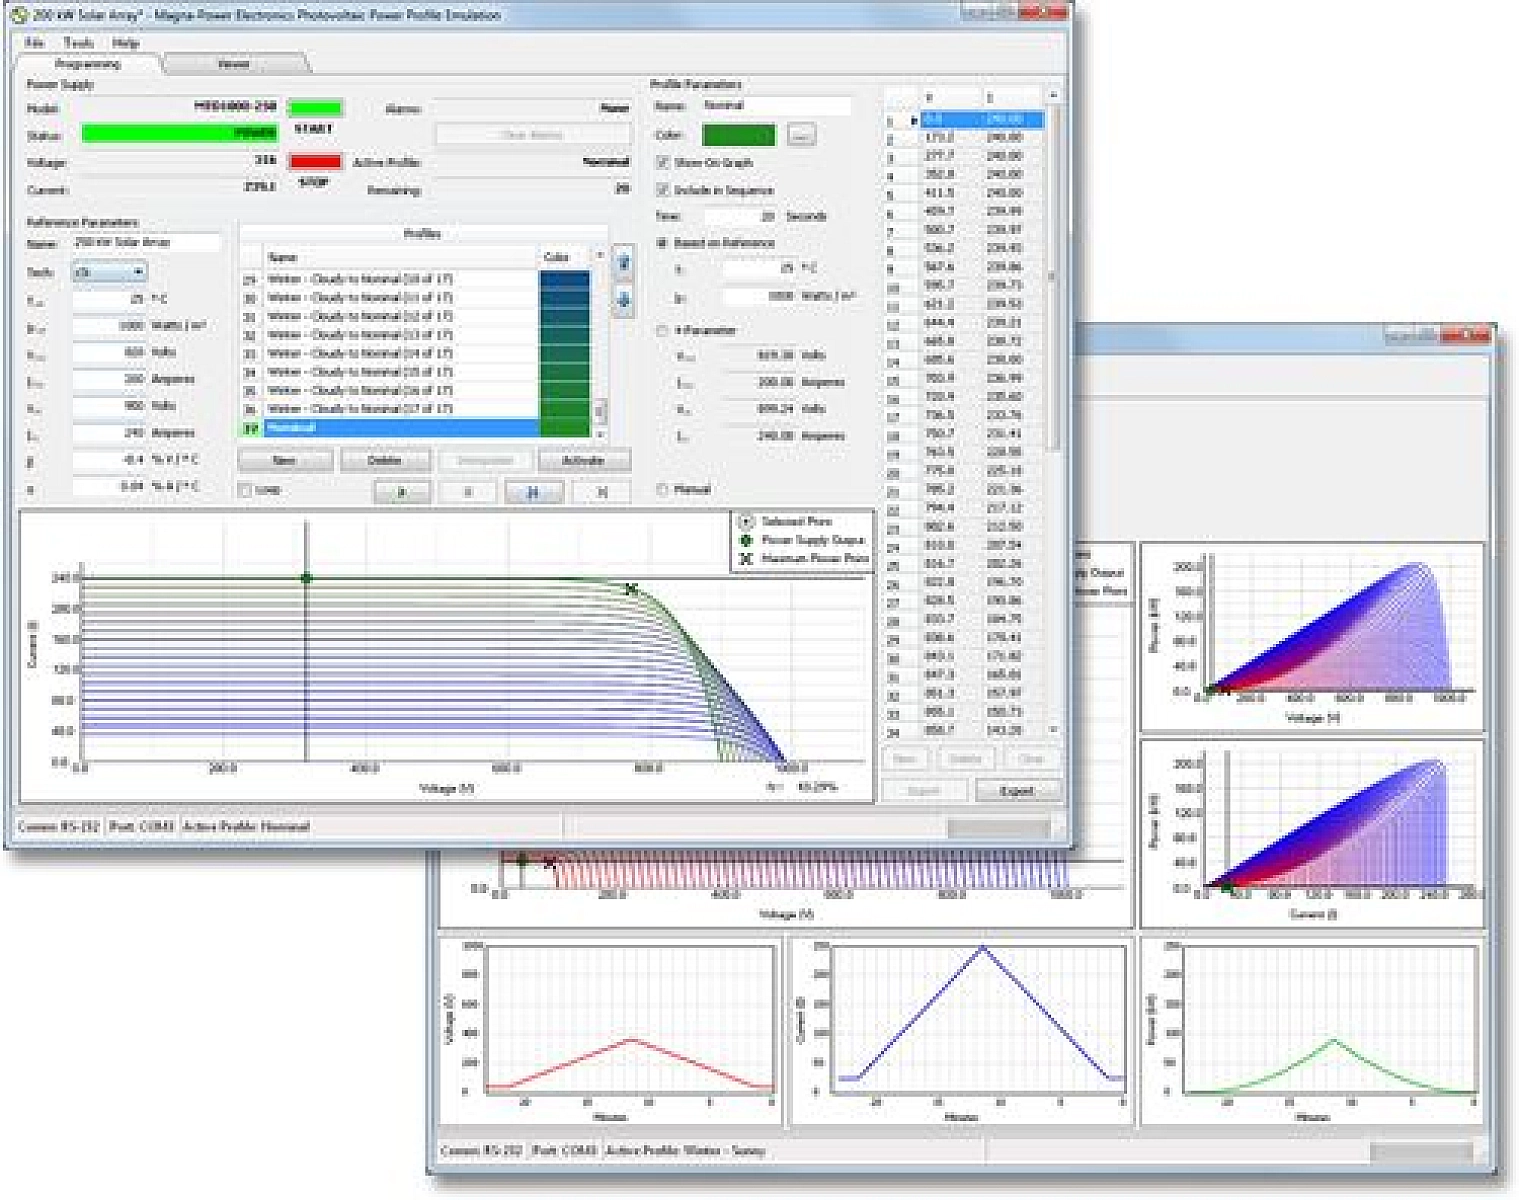Screen dimensions: 1519x1200
Task: Select row 20 in the V-I data table
Action: pyautogui.click(x=965, y=471)
